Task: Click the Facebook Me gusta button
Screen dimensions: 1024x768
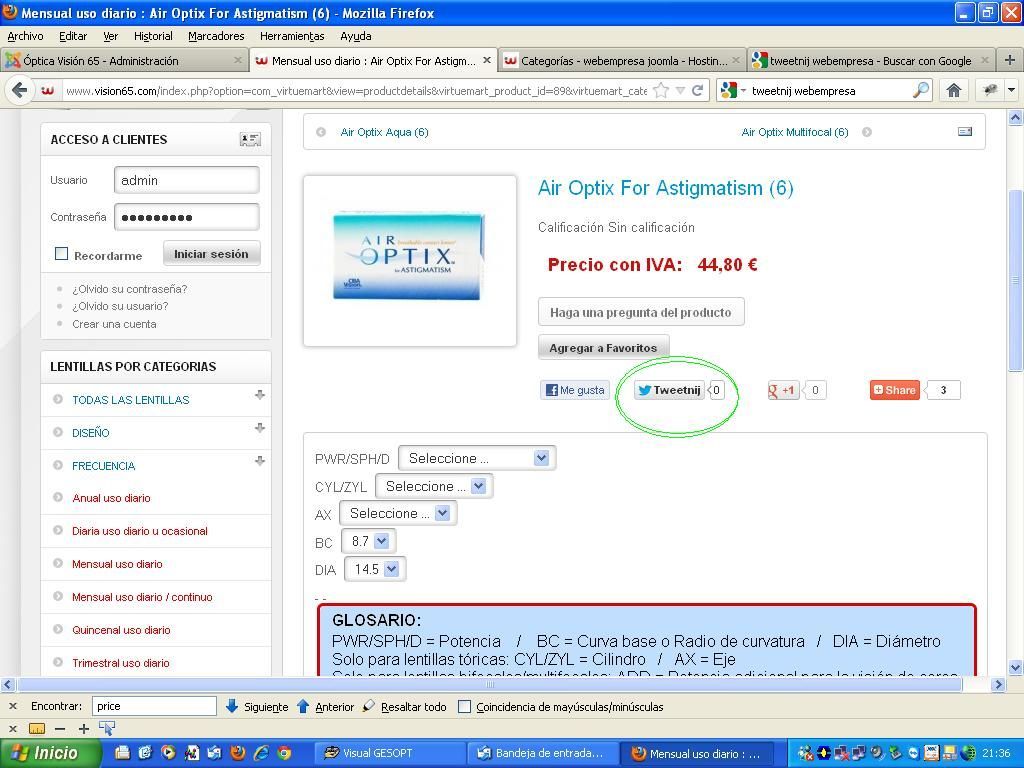Action: (x=575, y=390)
